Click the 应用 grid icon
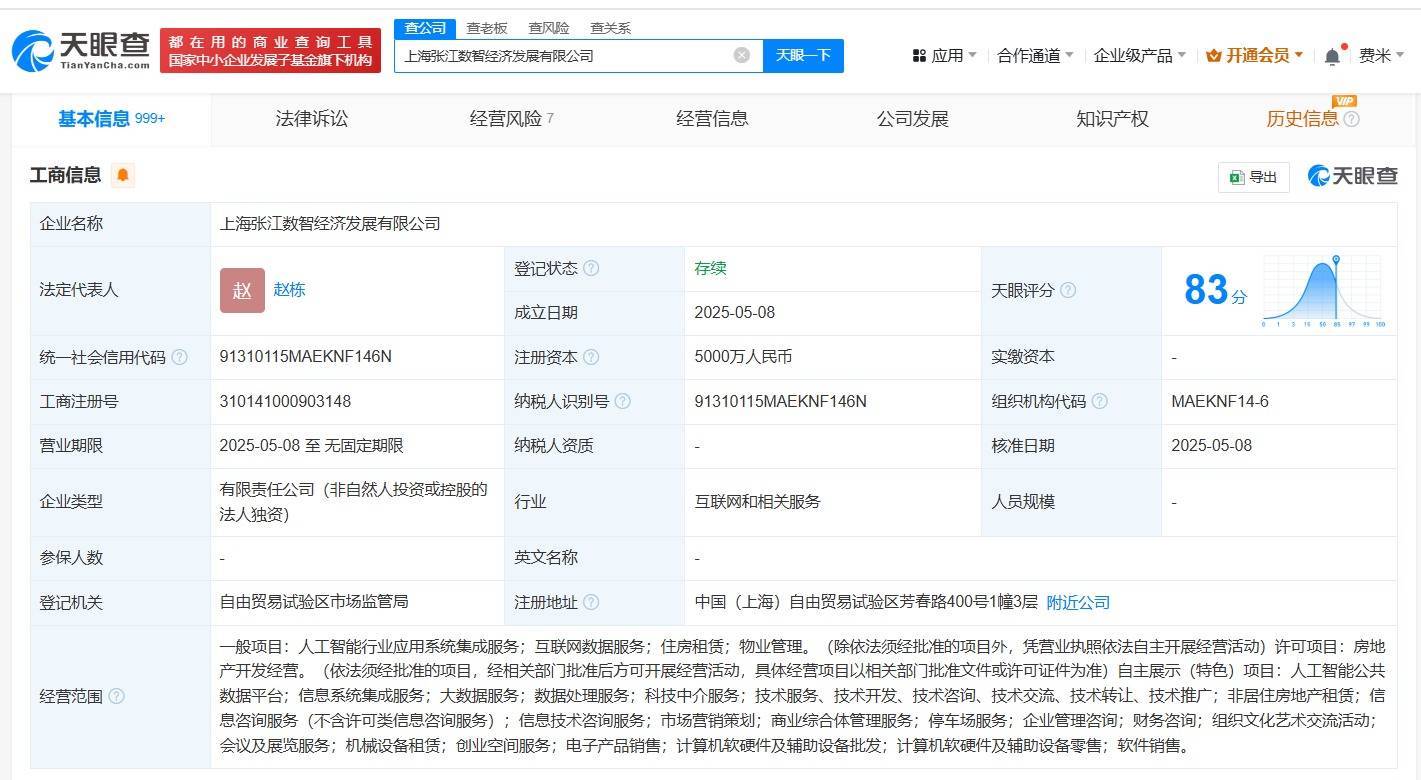 click(x=919, y=56)
